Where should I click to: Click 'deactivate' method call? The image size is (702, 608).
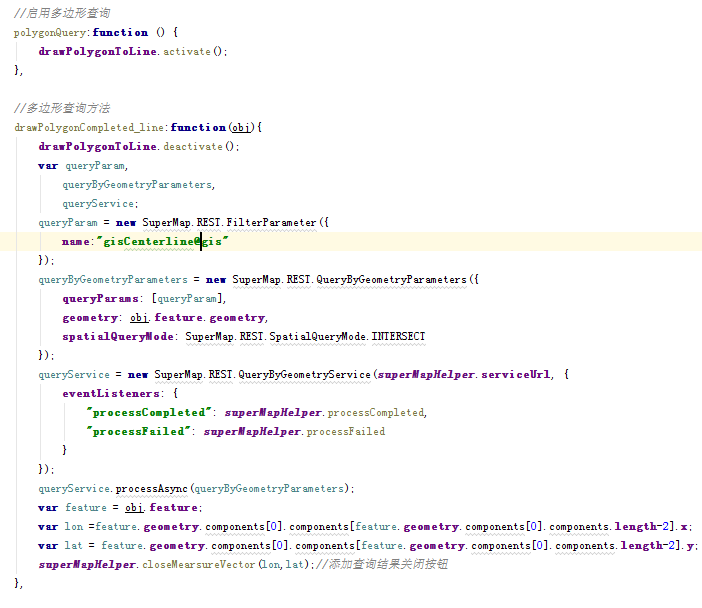193,146
